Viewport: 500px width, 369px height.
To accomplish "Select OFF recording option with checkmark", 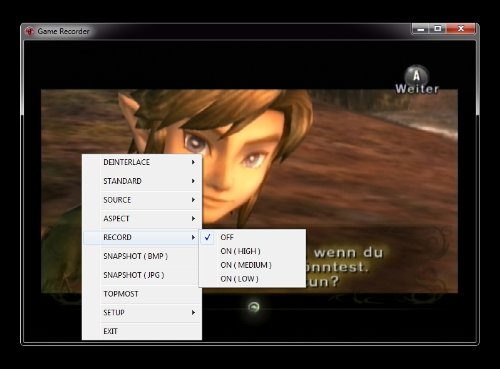I will [x=252, y=237].
